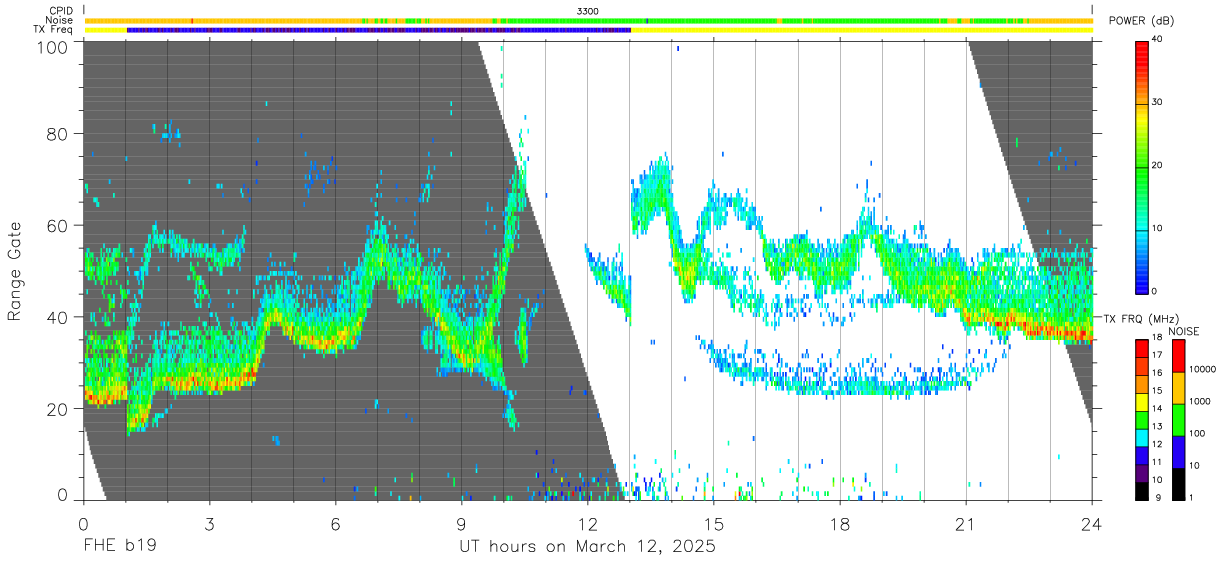
Task: Click the x-axis tick label '0'
Action: [x=83, y=524]
